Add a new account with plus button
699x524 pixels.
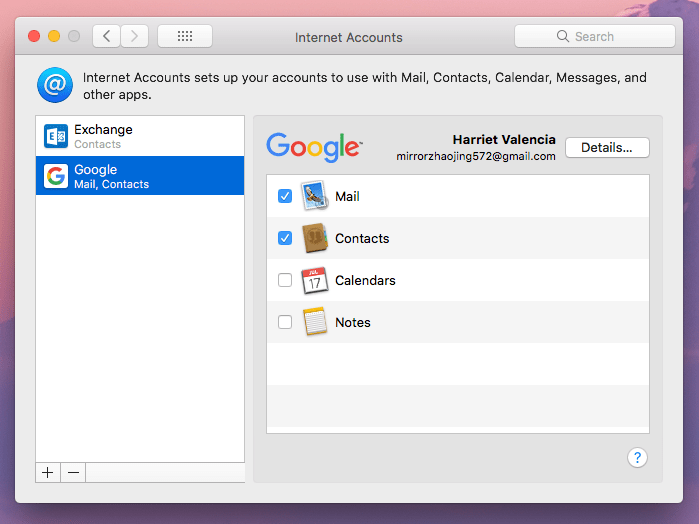[x=48, y=472]
